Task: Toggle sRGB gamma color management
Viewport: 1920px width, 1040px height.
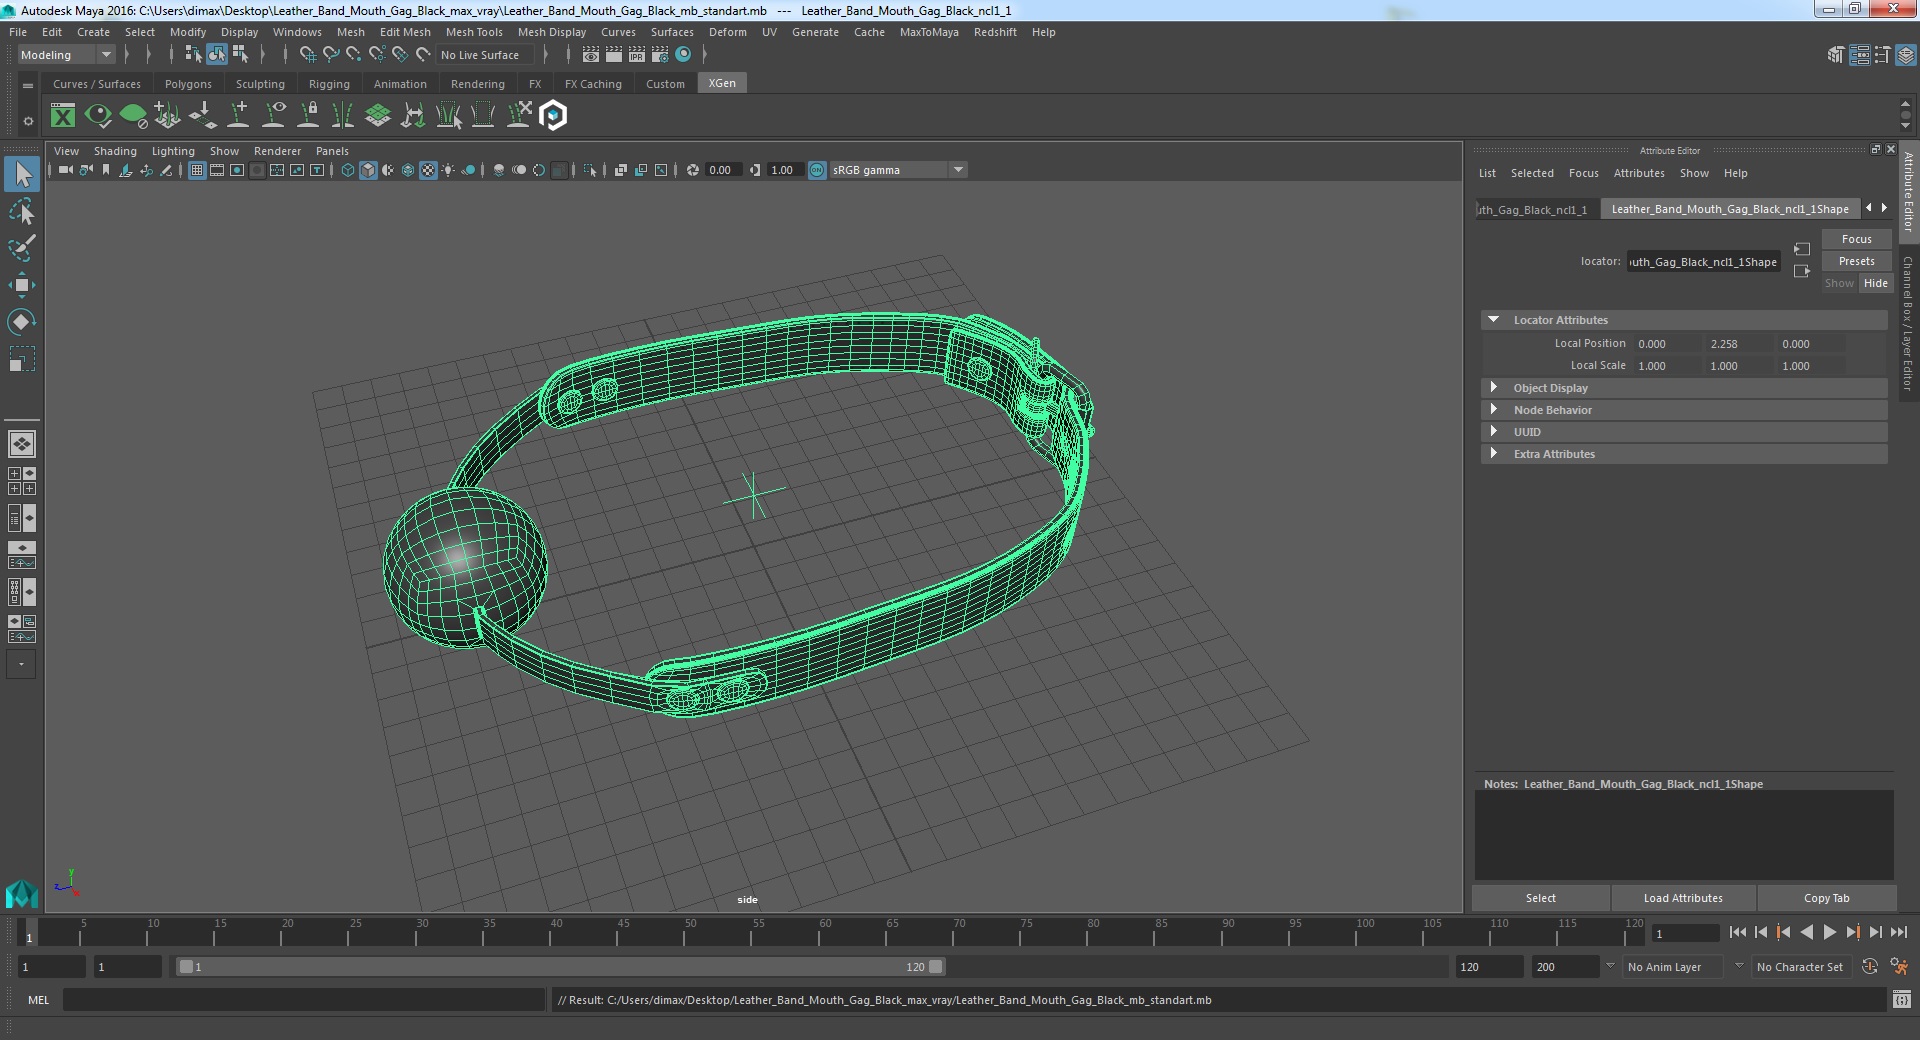Action: click(x=817, y=170)
